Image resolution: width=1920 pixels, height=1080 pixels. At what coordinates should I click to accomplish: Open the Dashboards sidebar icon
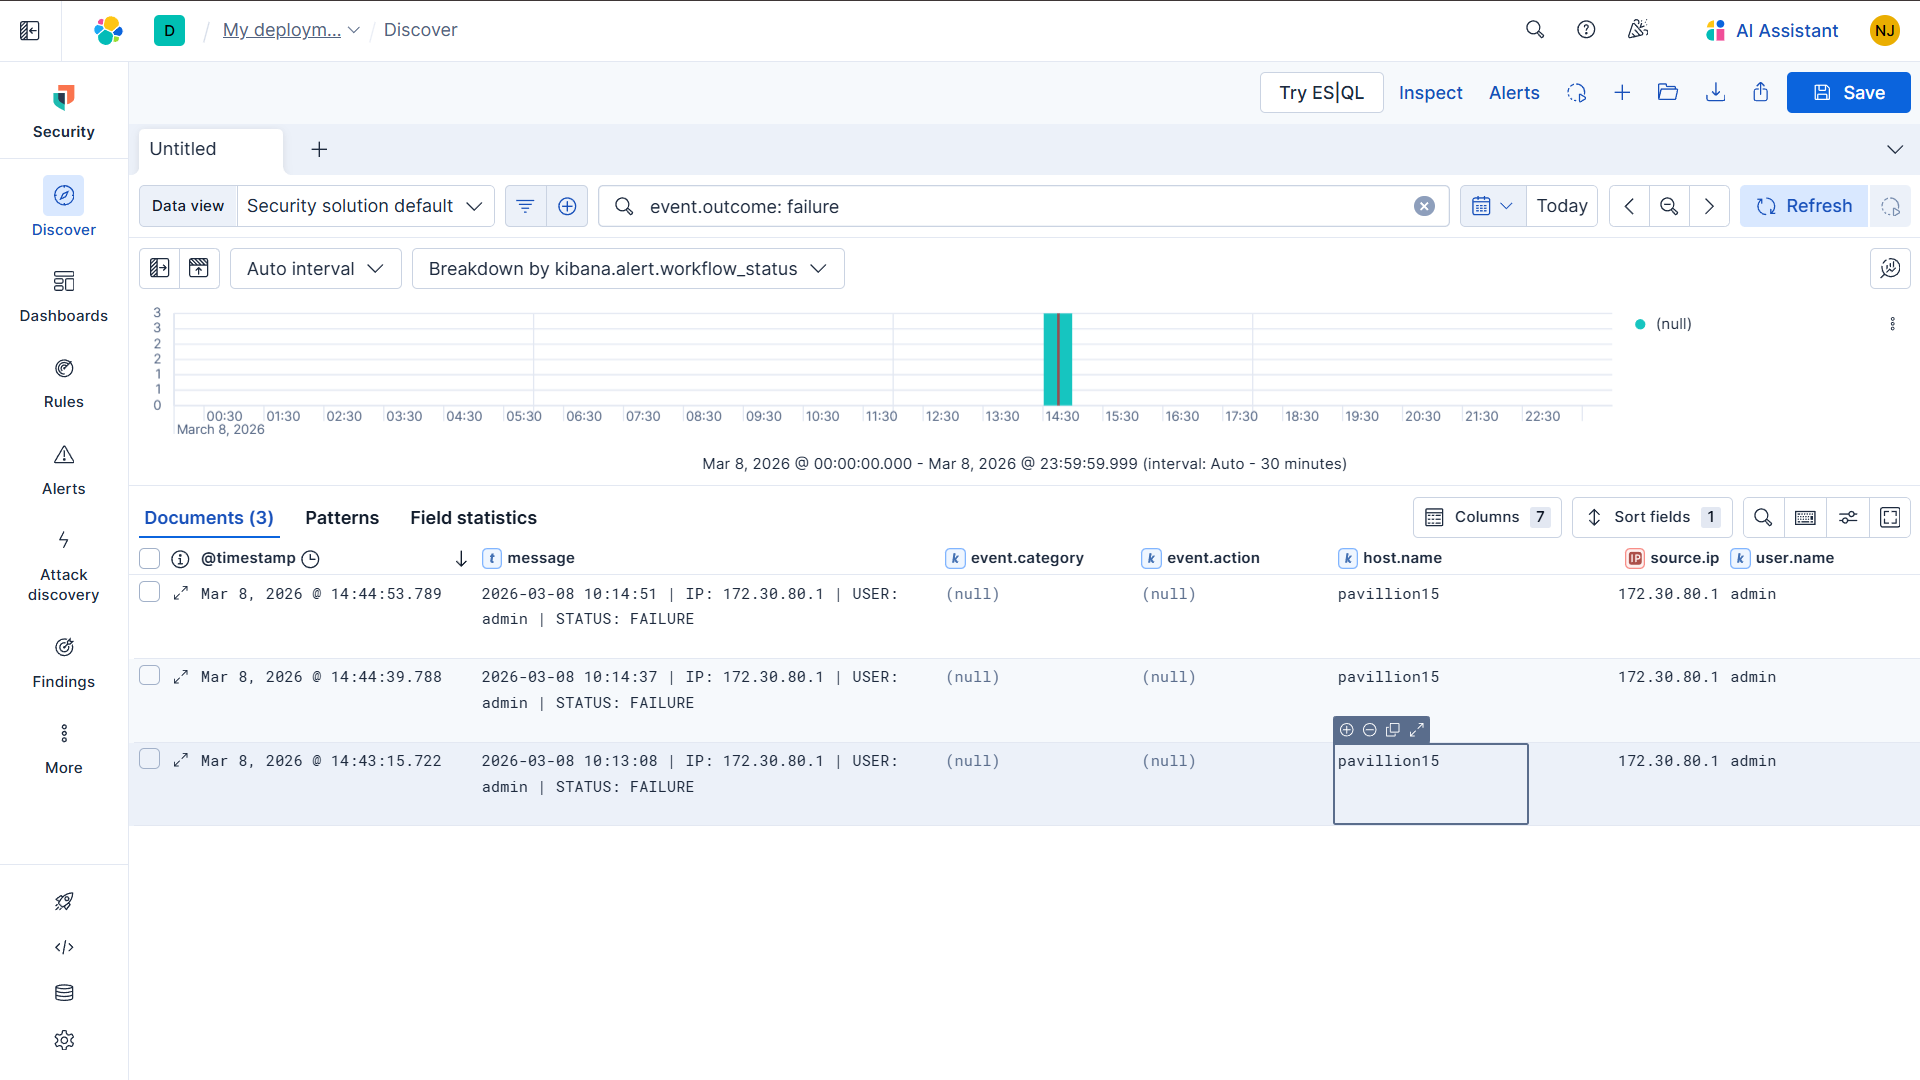click(63, 282)
